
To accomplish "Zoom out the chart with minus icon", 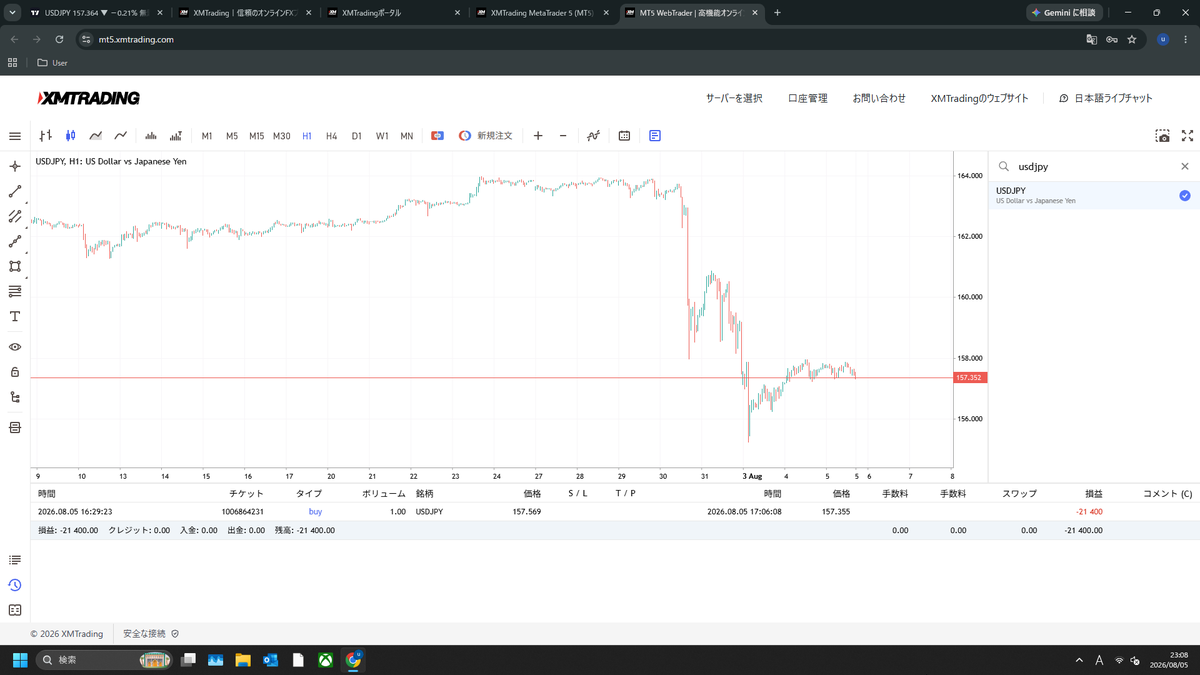I will [563, 136].
